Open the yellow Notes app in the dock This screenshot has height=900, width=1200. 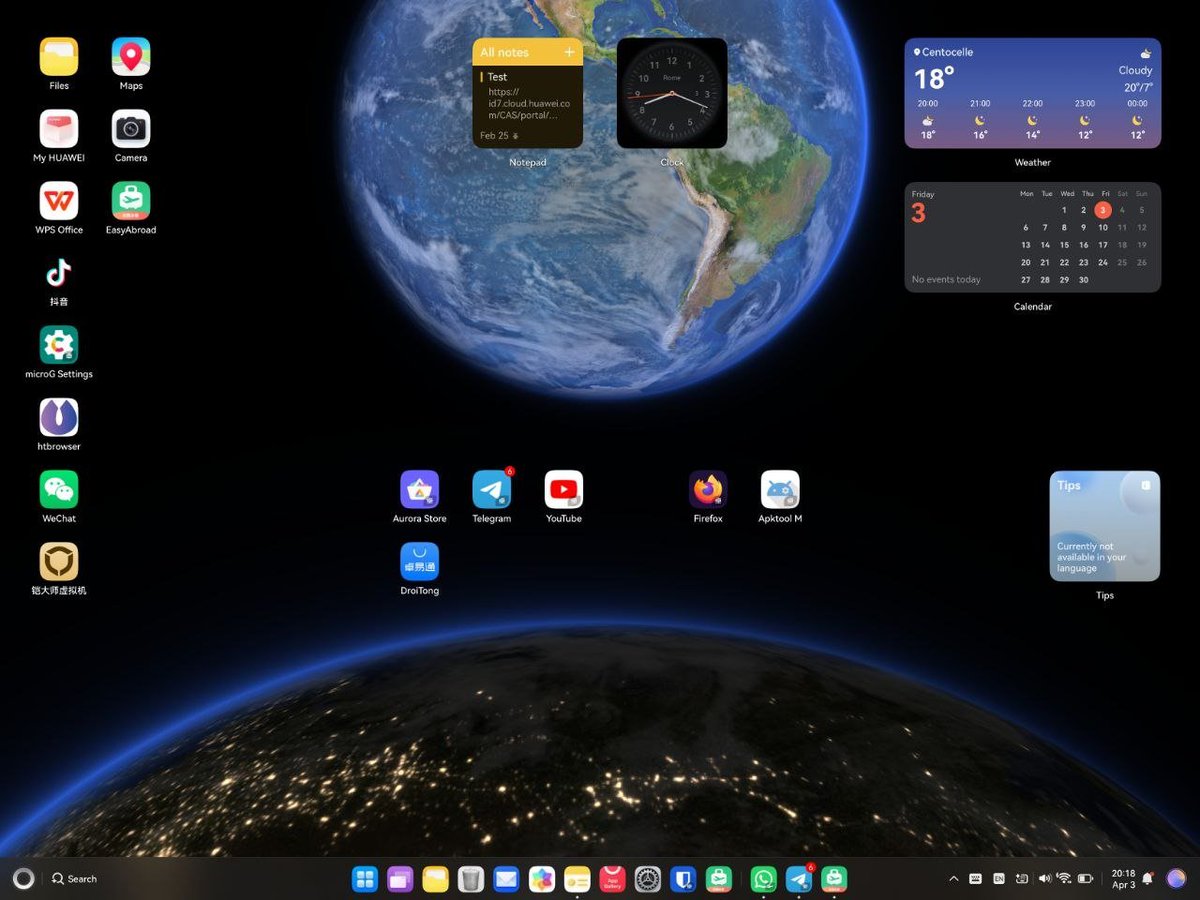coord(577,879)
